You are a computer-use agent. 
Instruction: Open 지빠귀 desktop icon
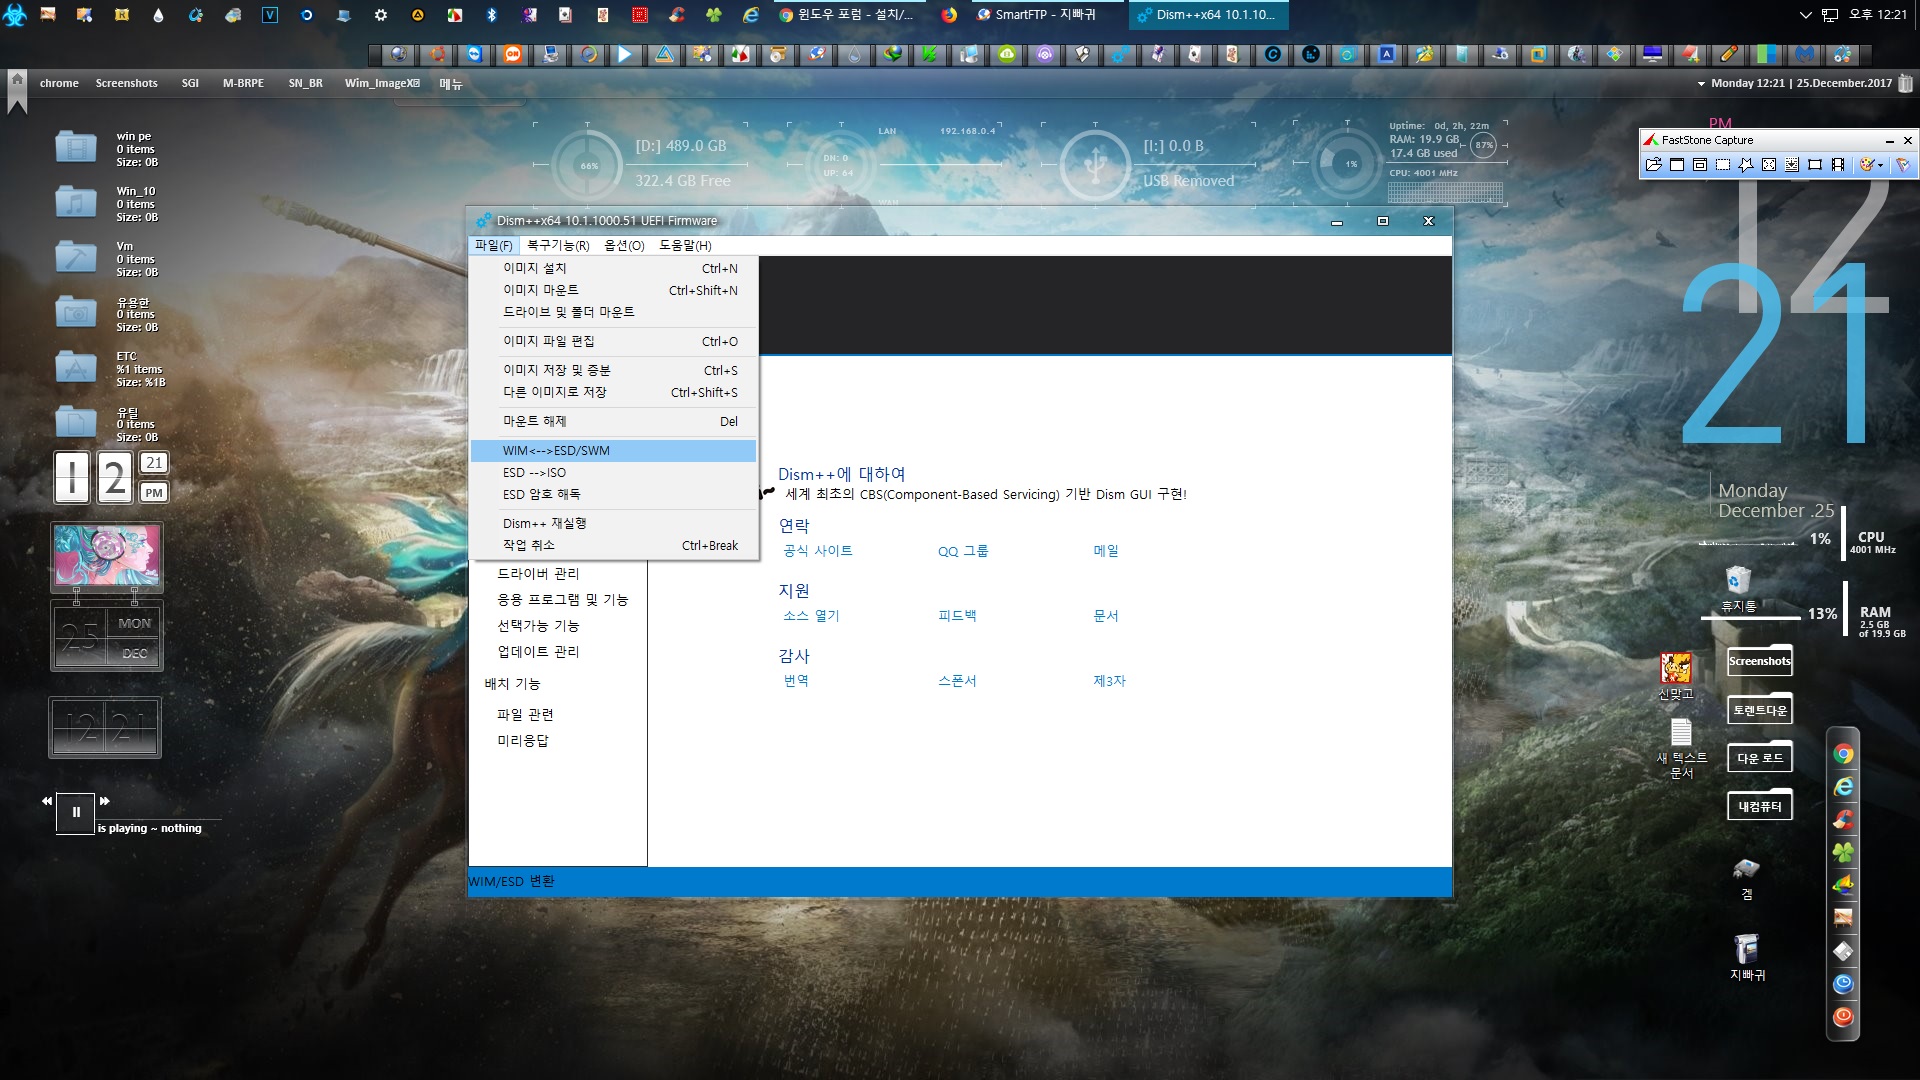(1747, 957)
